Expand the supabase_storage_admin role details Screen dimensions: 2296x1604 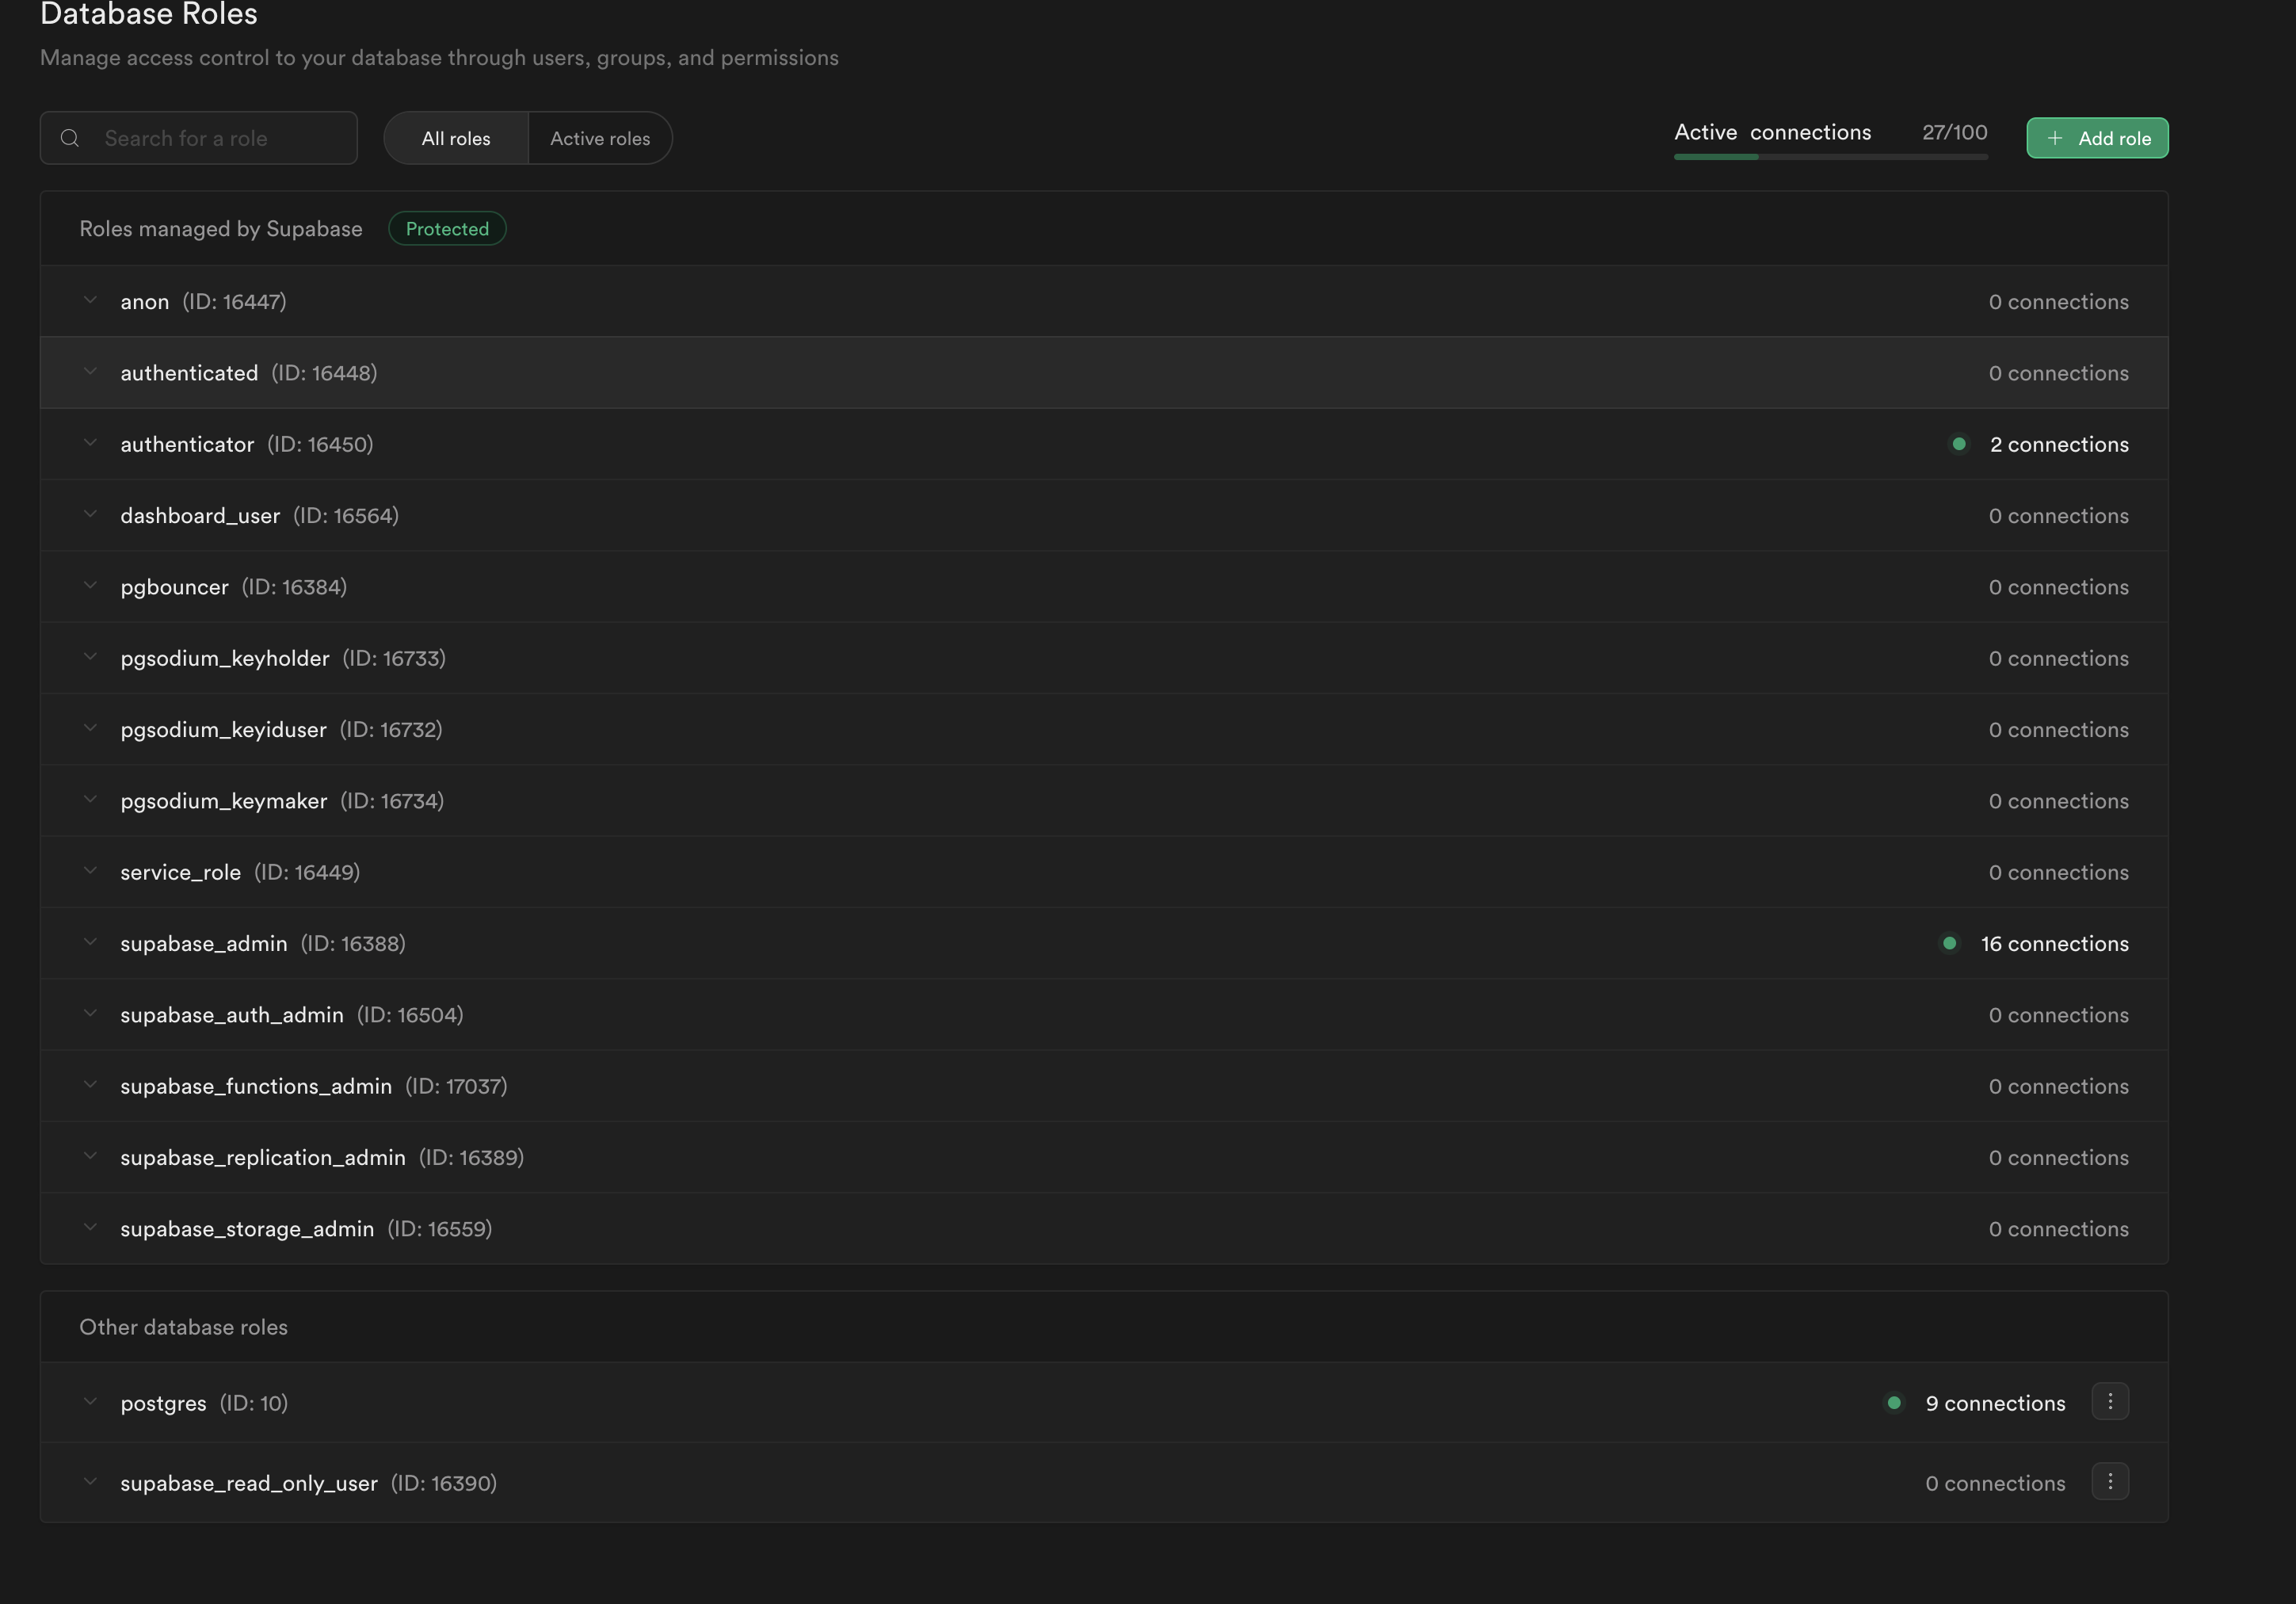[90, 1228]
